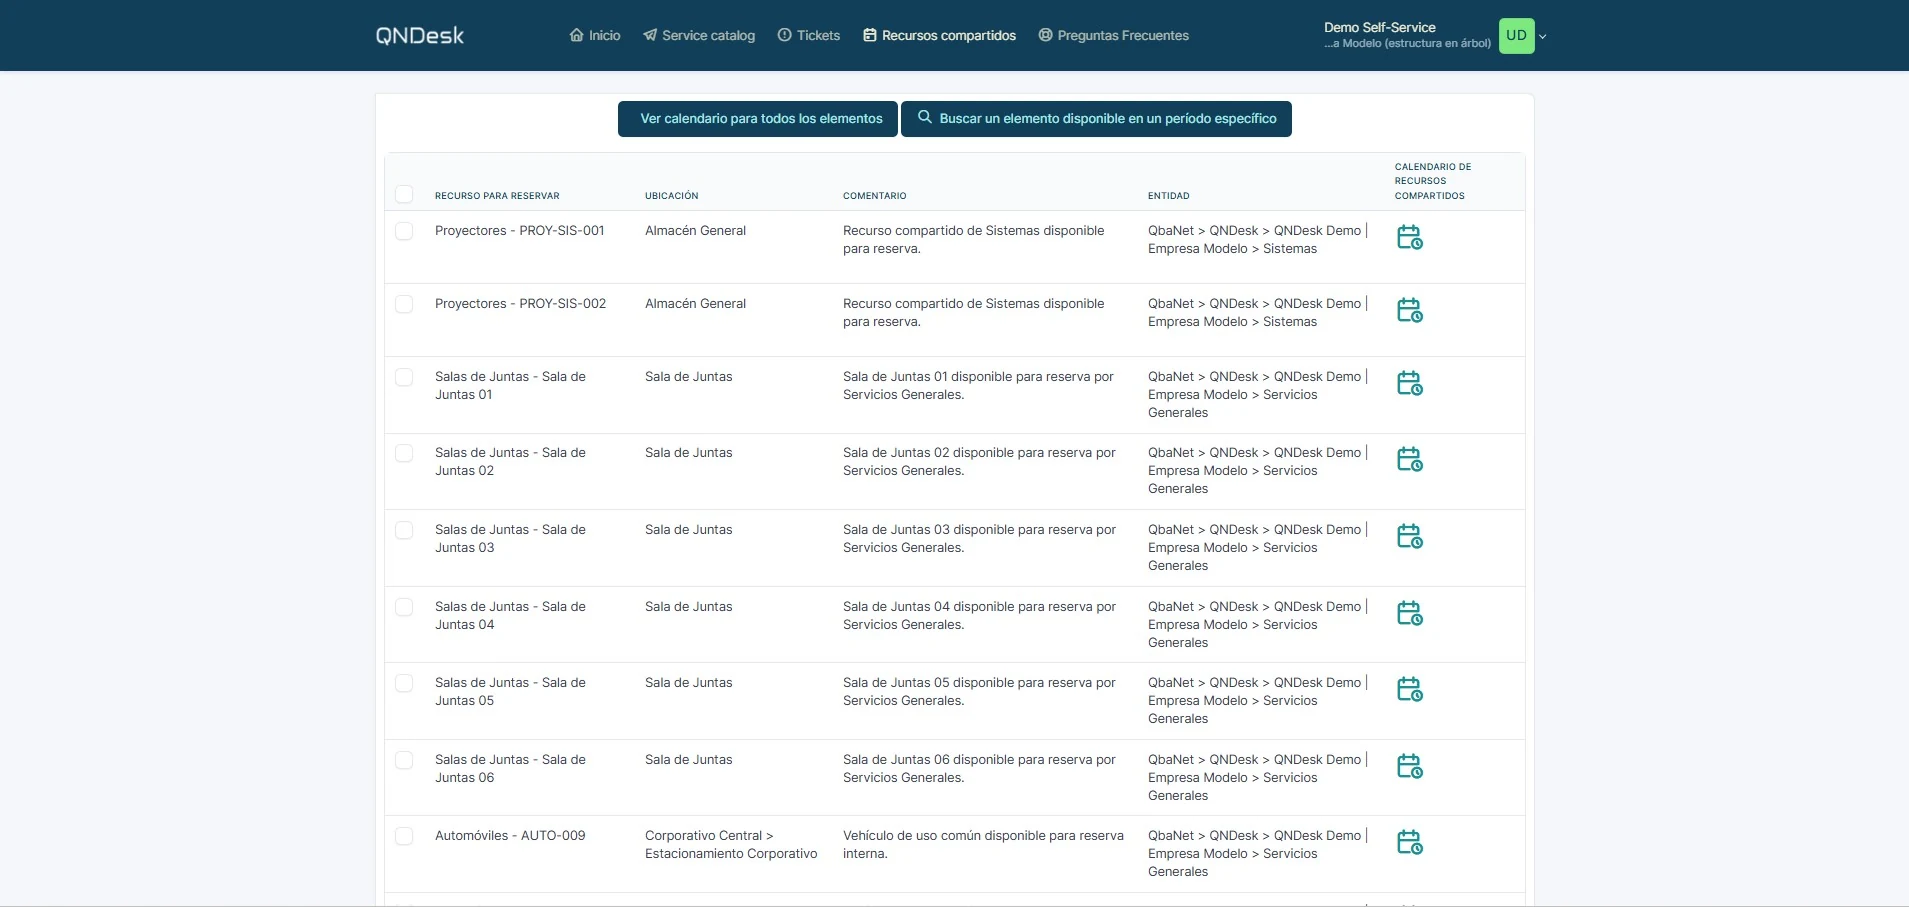Tick the Sala de Juntas 04 checkbox

coord(404,607)
